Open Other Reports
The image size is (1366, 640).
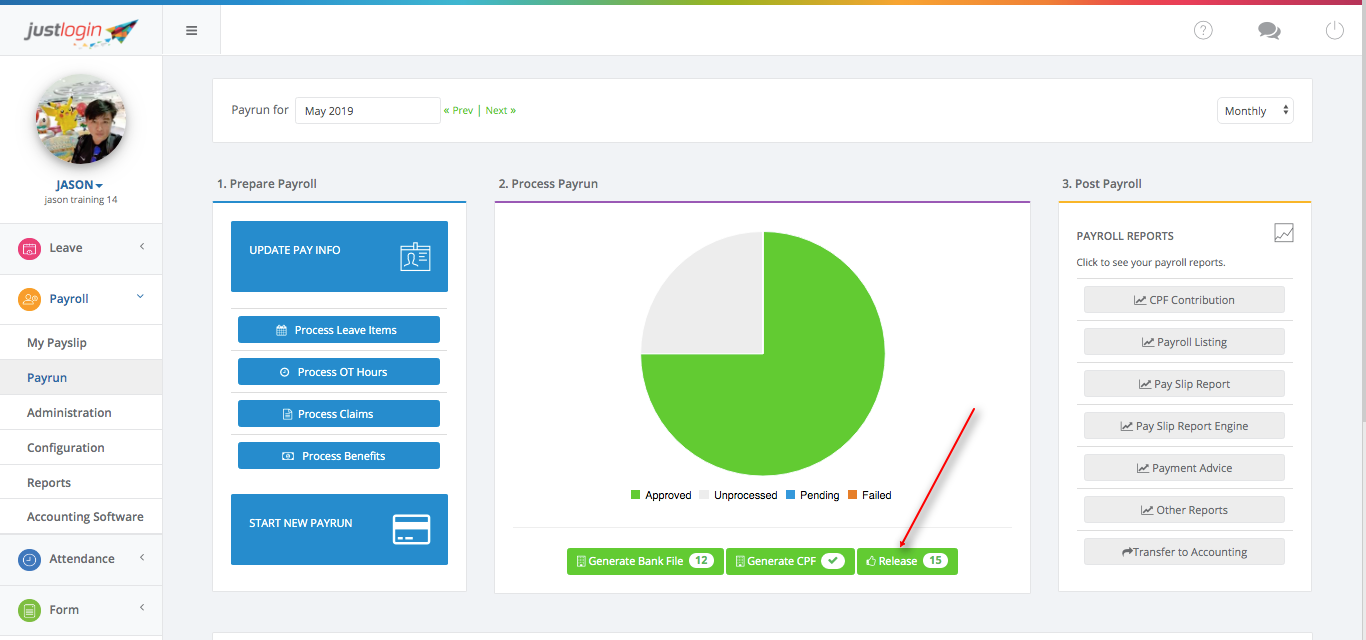point(1184,510)
